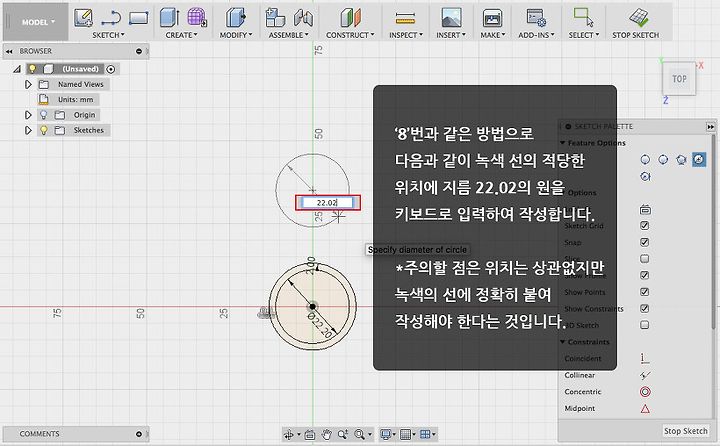Apply the Coincident constraint icon
Viewport: 720px width, 446px height.
click(x=645, y=358)
